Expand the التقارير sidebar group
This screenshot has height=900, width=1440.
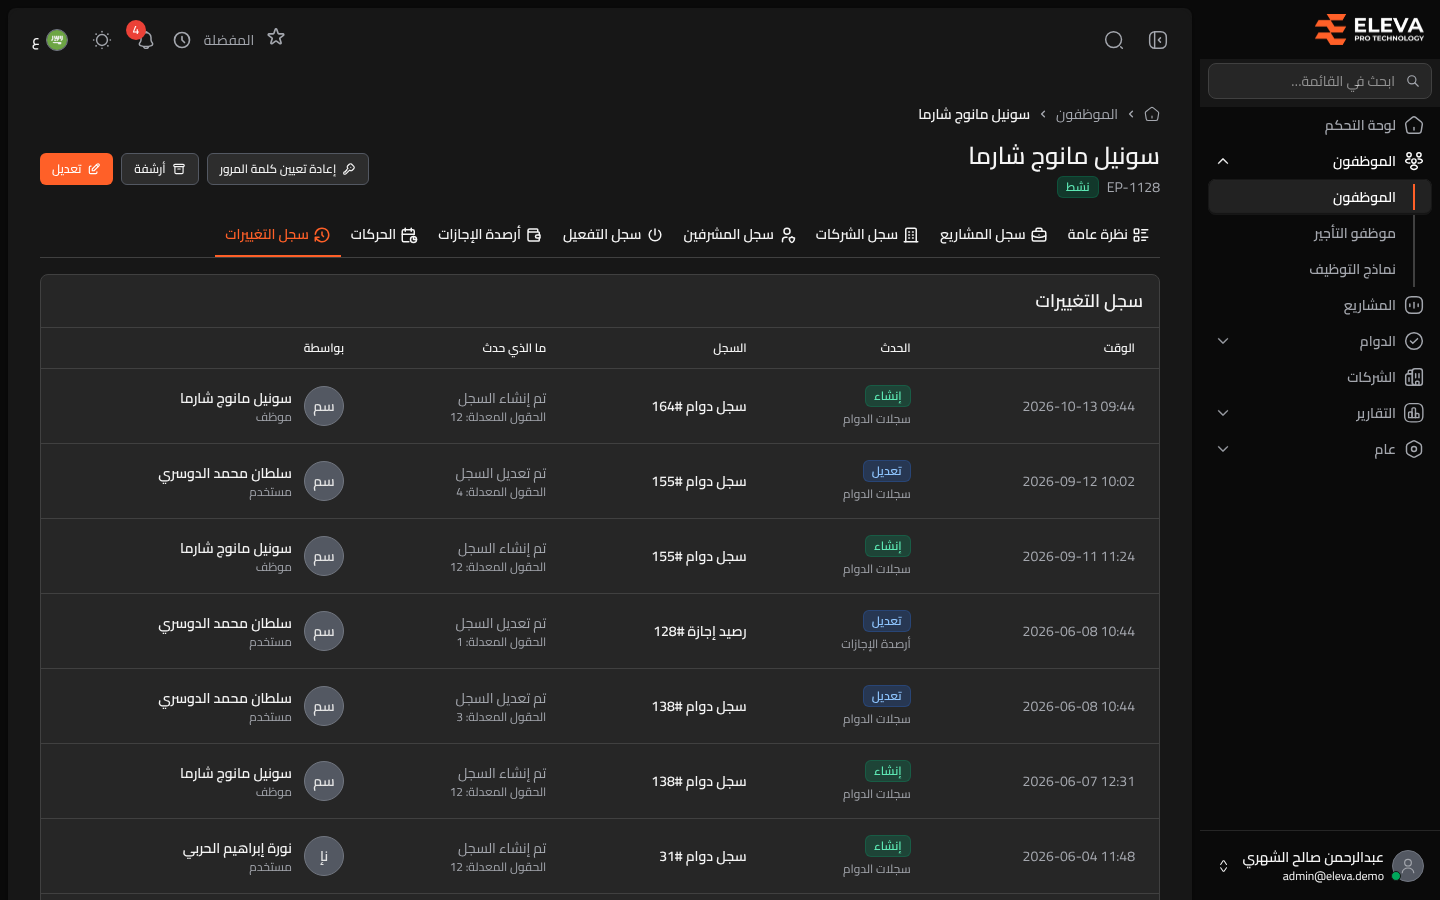point(1320,413)
